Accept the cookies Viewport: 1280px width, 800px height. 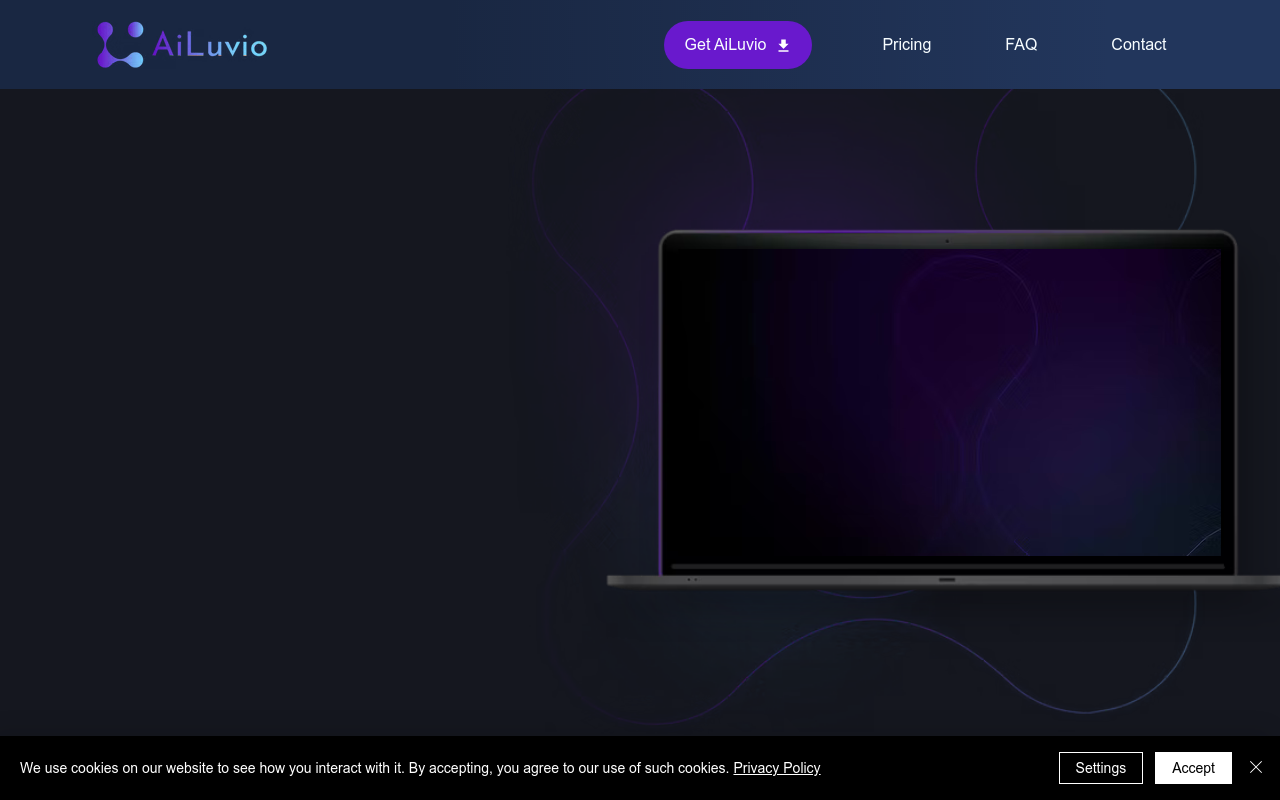click(x=1193, y=768)
